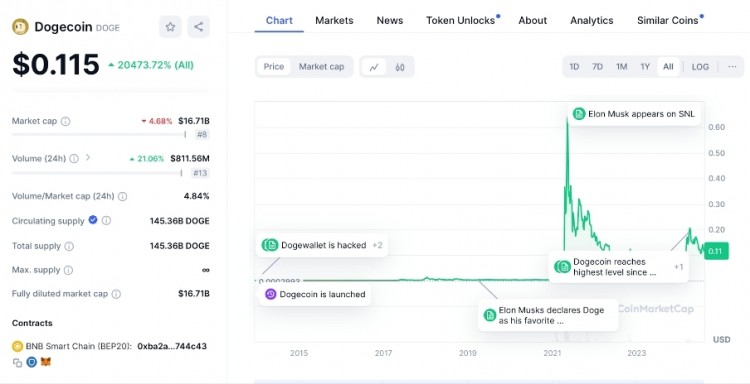Select the 1Y time range
The image size is (750, 384).
[x=645, y=67]
